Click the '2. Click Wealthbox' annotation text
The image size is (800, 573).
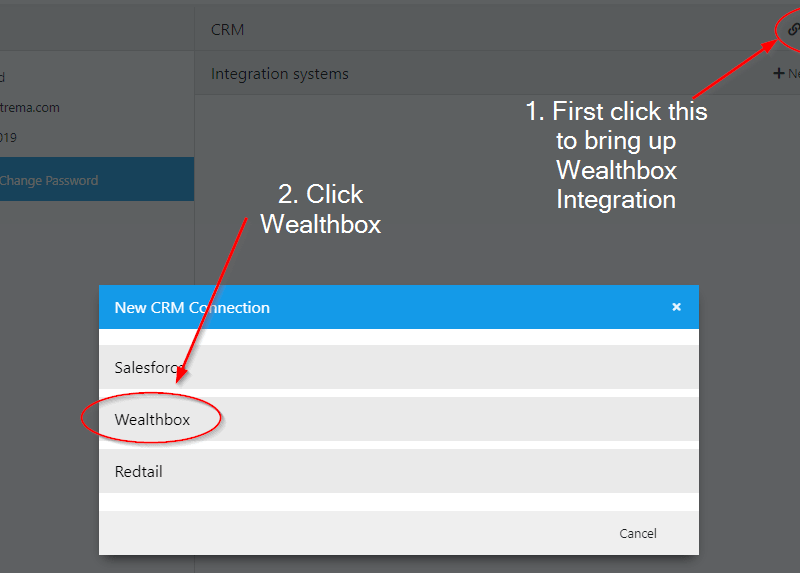(x=320, y=209)
